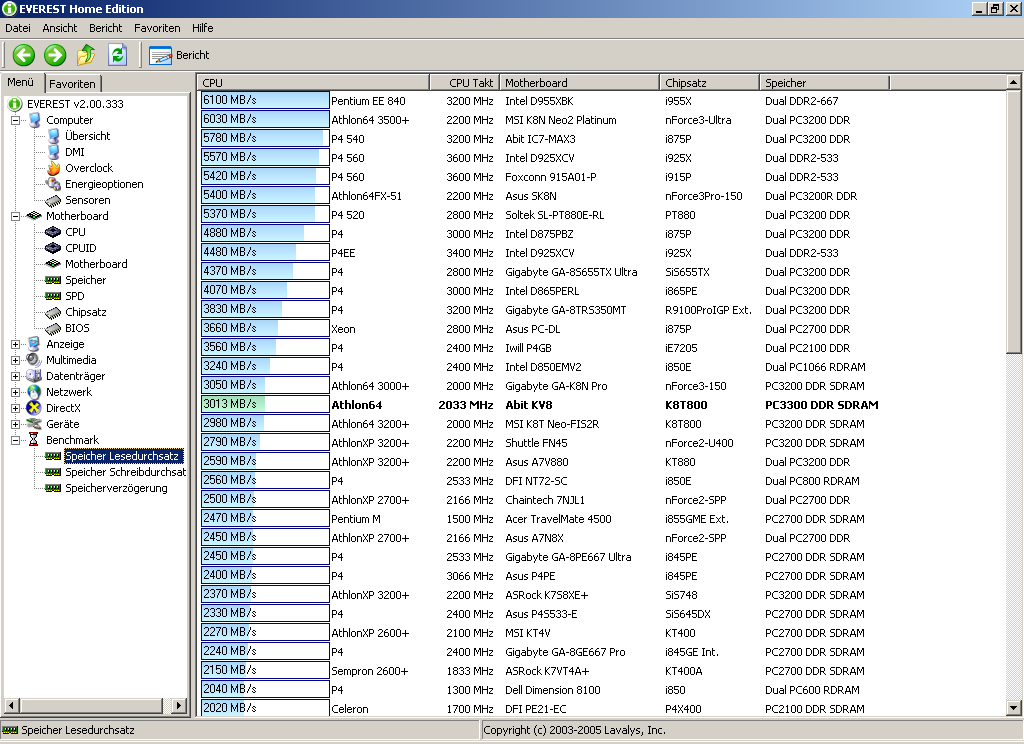The image size is (1024, 744).
Task: Switch to the Menü tab
Action: click(21, 82)
